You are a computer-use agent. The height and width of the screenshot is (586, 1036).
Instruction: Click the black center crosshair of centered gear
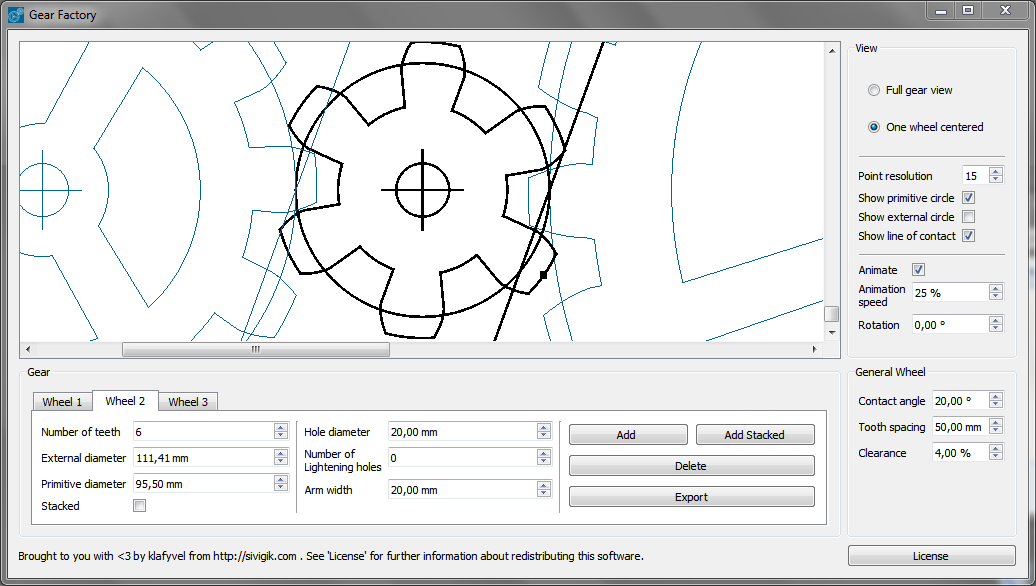pos(423,190)
